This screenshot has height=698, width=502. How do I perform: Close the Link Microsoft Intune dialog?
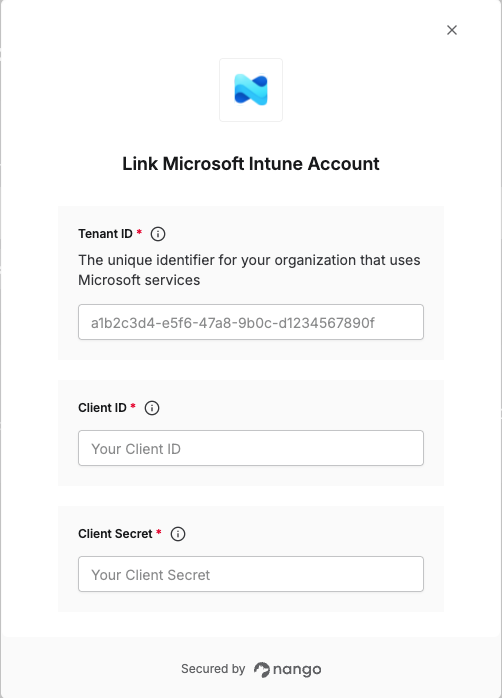[x=452, y=30]
